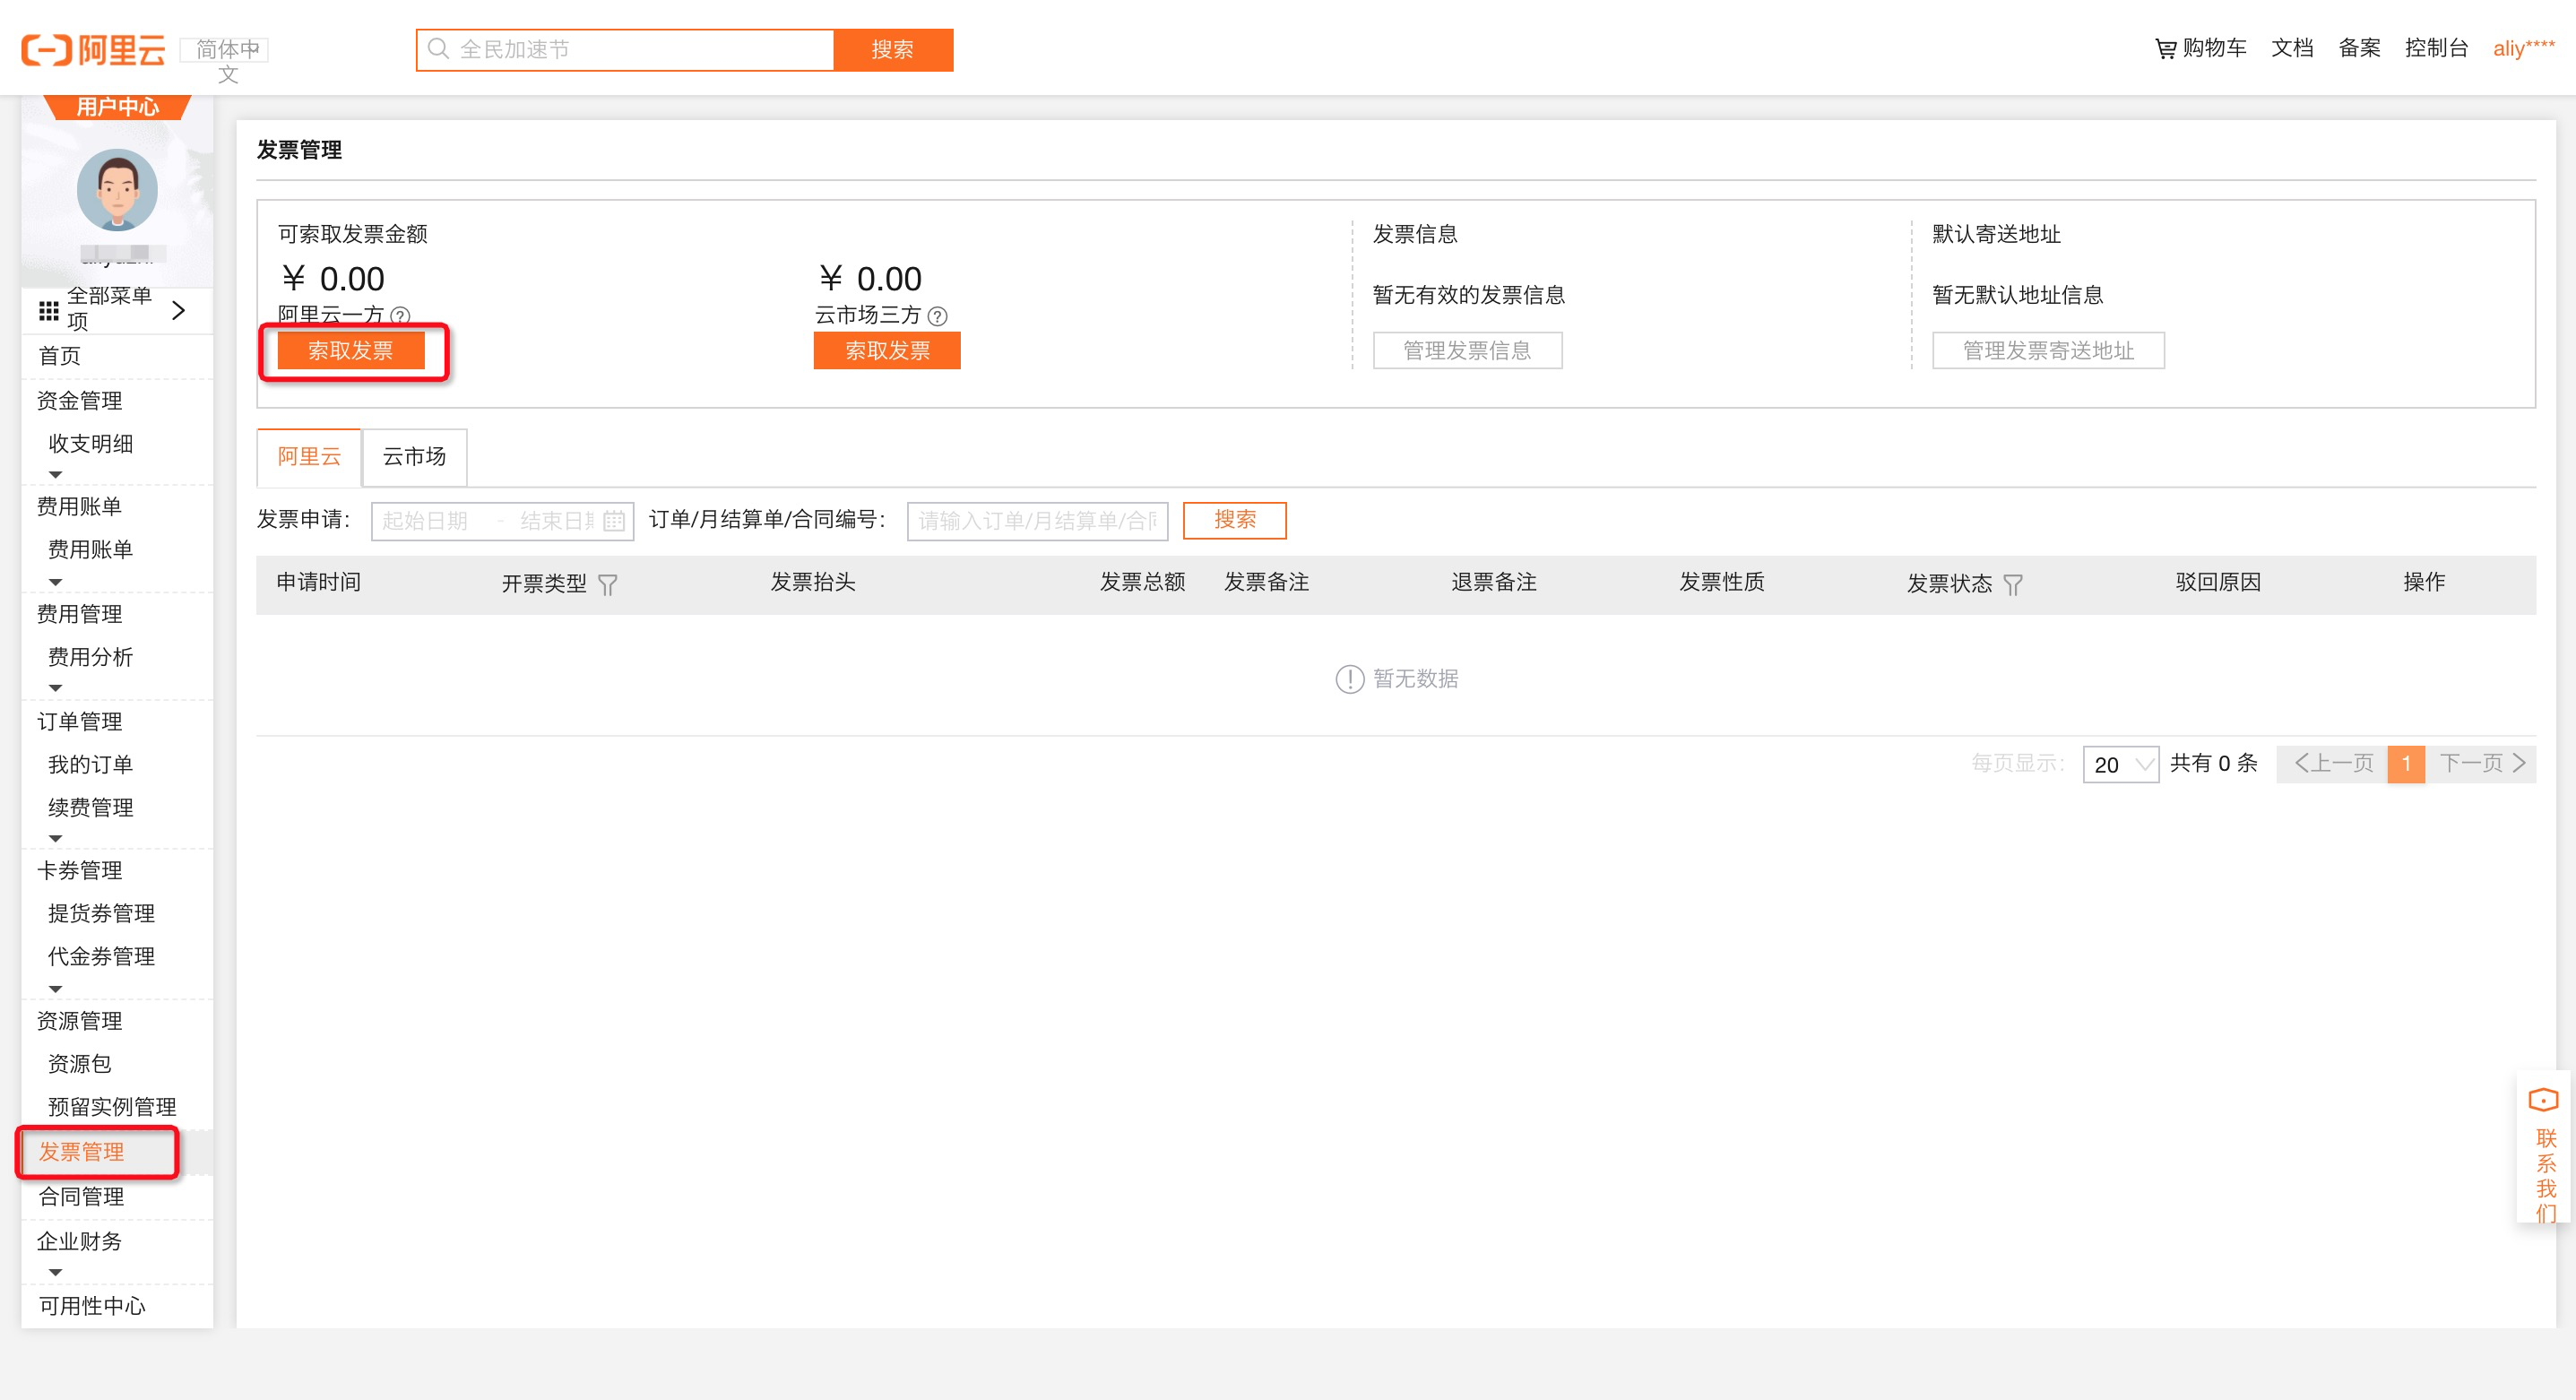Collapse the 费用账单 section arrow
The height and width of the screenshot is (1400, 2576).
[x=56, y=582]
